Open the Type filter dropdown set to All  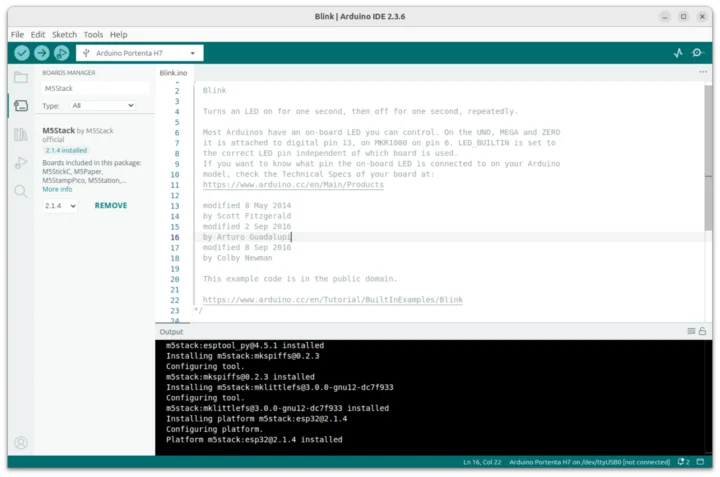[x=102, y=106]
